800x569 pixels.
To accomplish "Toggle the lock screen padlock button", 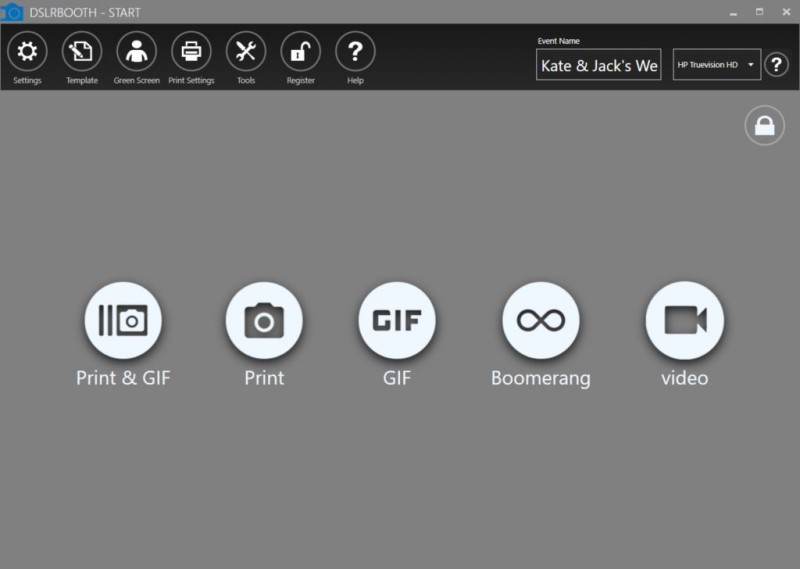I will point(764,126).
